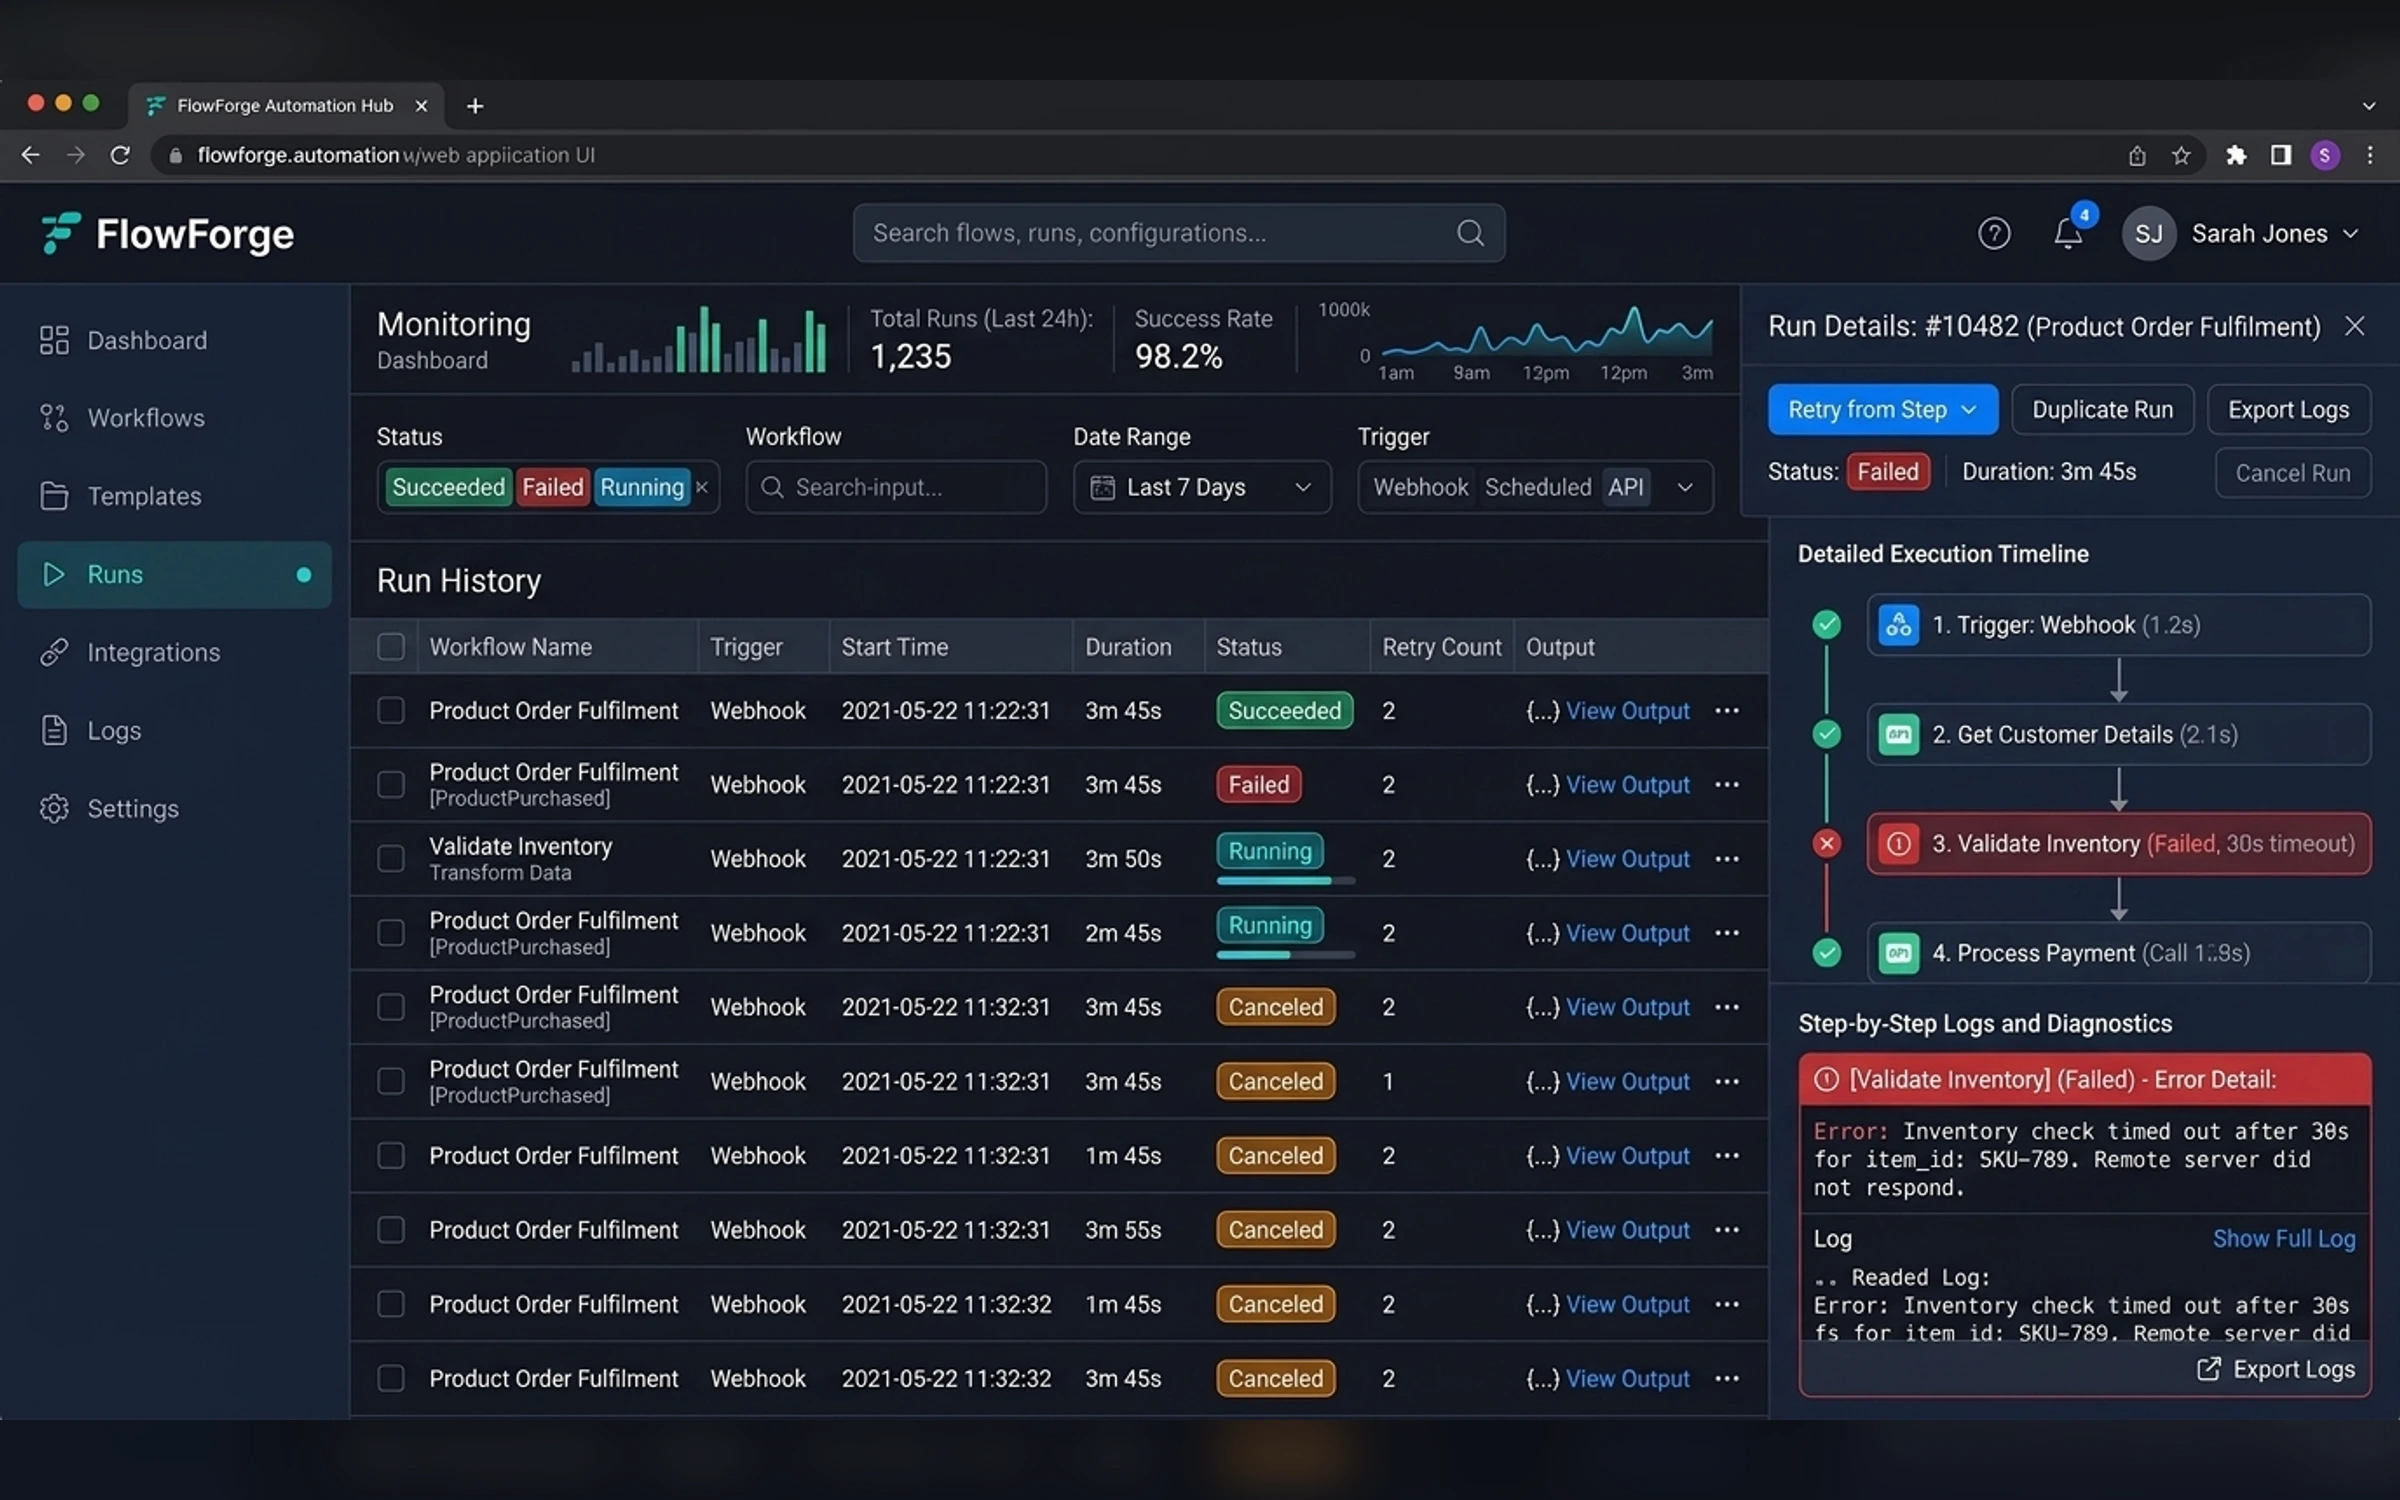Open Integrations in the sidebar

pos(174,652)
